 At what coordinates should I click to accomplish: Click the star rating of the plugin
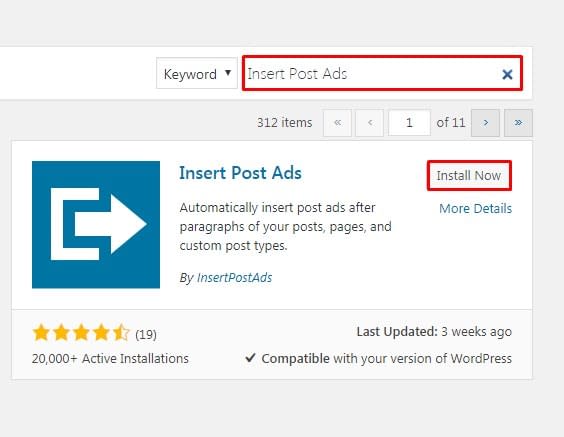coord(81,332)
